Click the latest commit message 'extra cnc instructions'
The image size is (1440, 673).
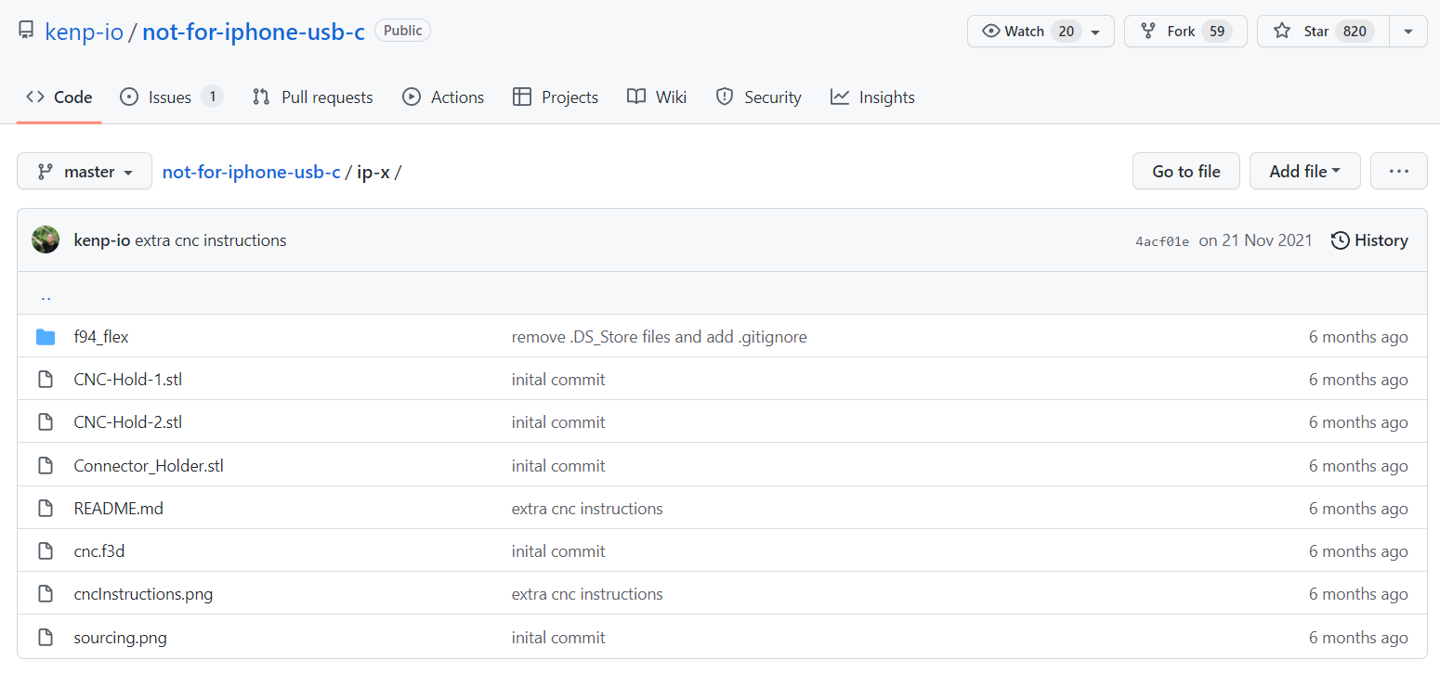click(210, 240)
